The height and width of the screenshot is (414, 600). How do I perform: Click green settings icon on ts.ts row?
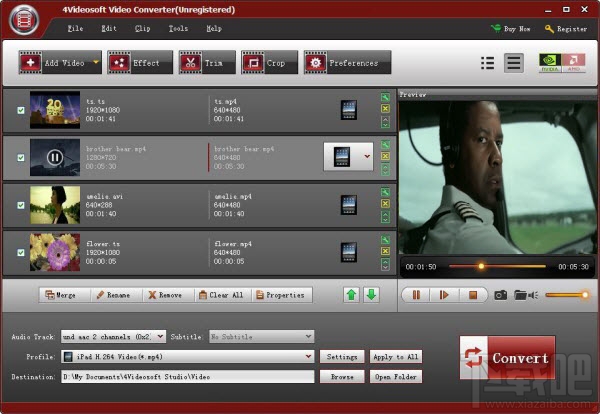tap(385, 97)
